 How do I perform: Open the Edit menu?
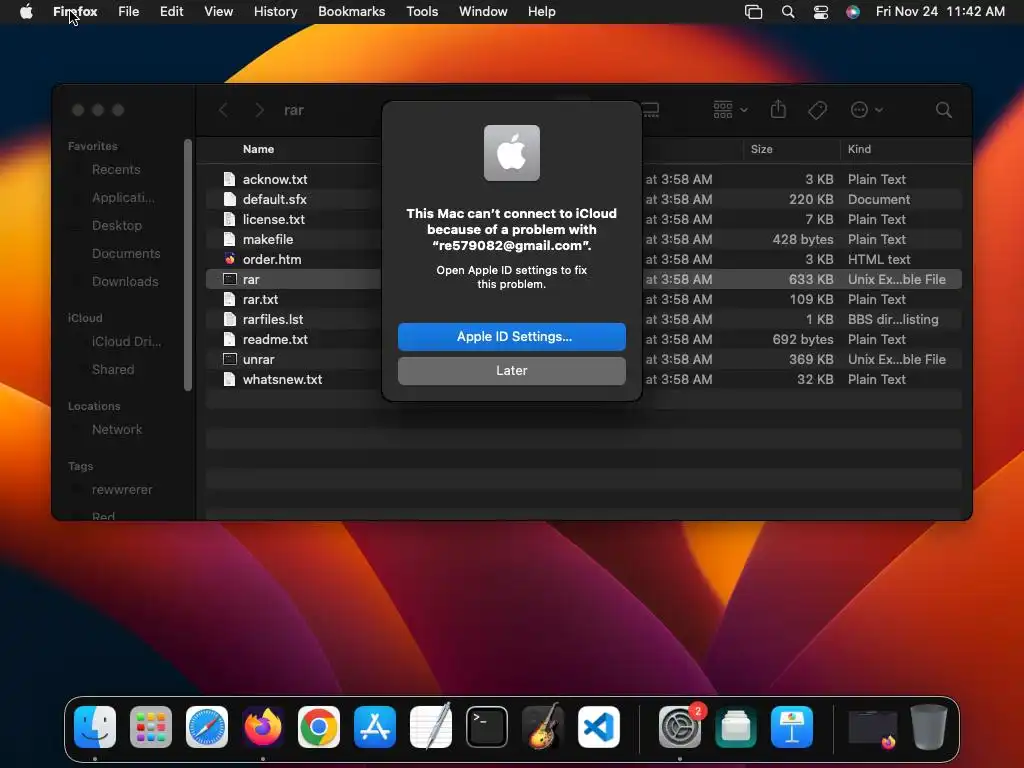pyautogui.click(x=171, y=11)
